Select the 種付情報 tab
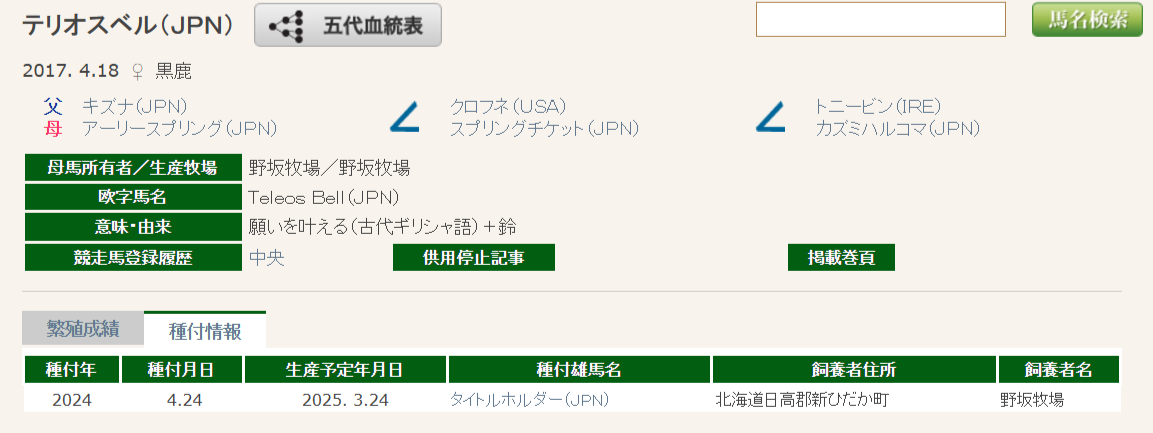 tap(204, 330)
